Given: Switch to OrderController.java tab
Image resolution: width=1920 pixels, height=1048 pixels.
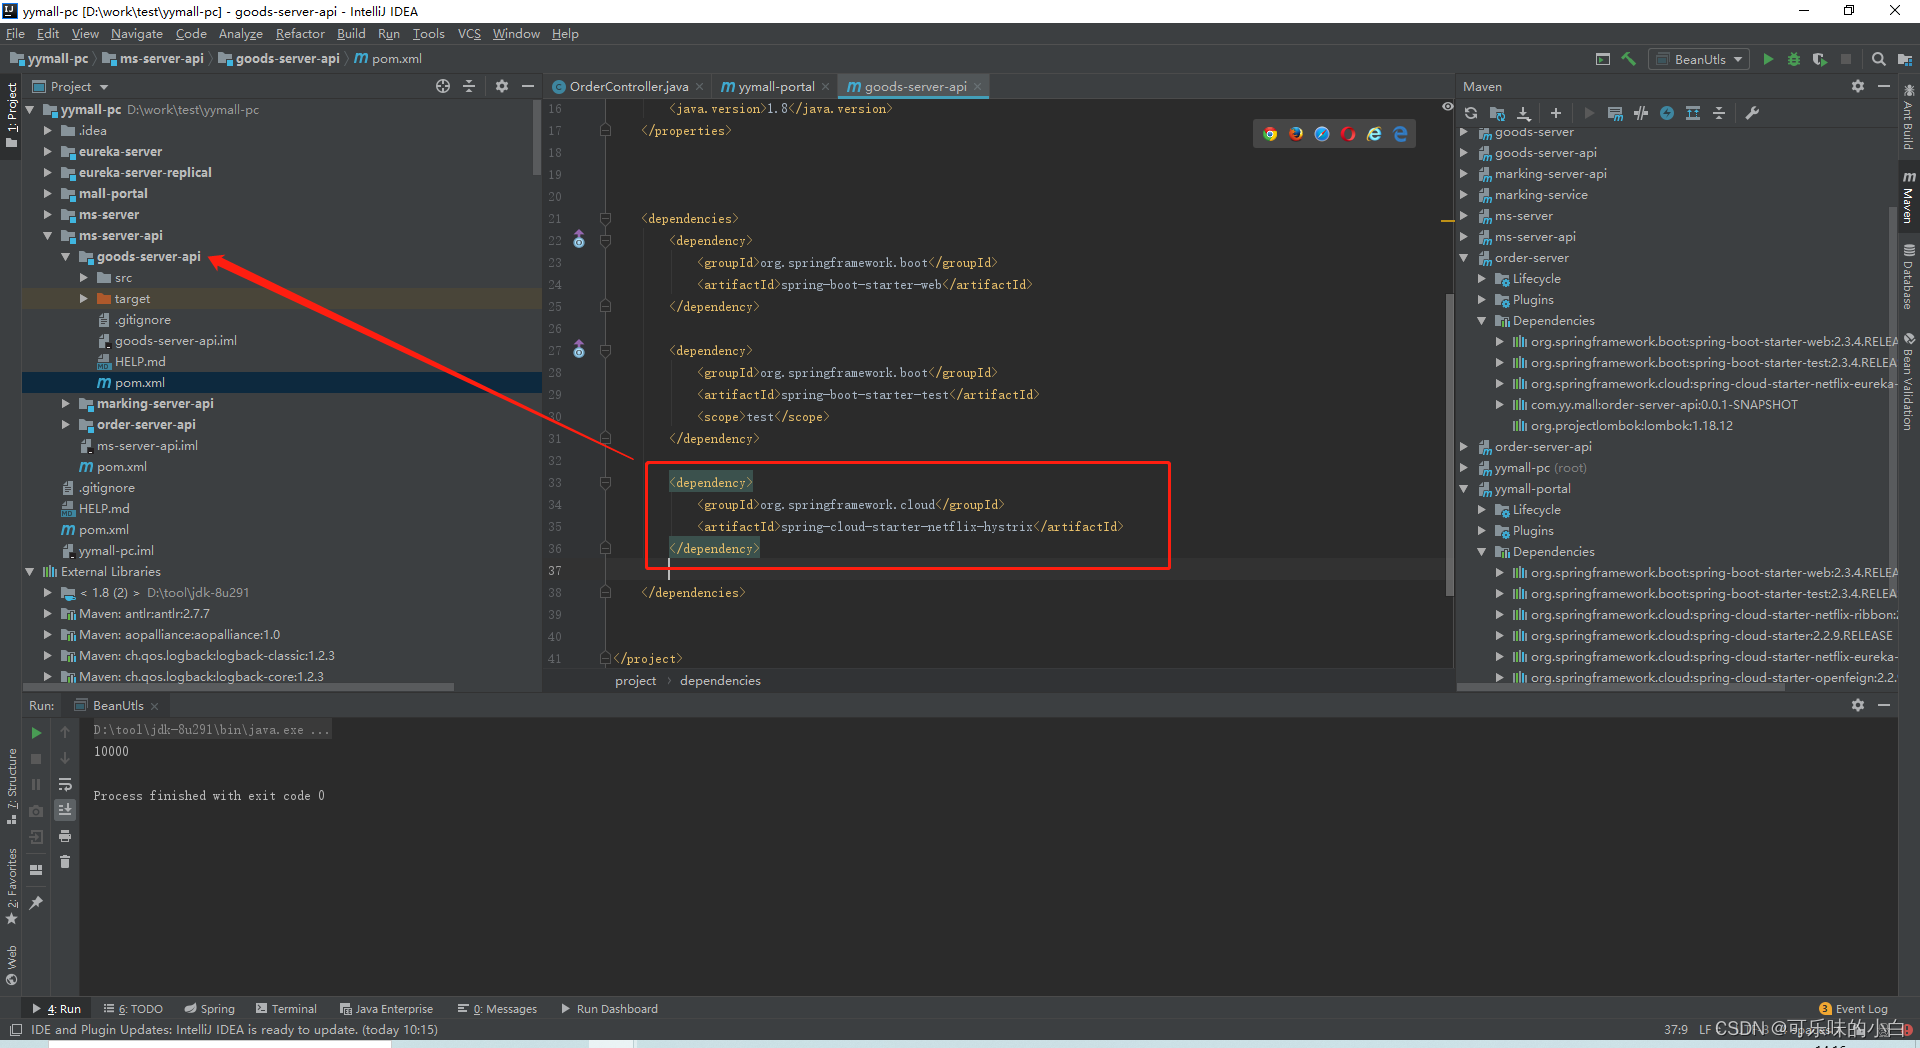Looking at the screenshot, I should (629, 87).
